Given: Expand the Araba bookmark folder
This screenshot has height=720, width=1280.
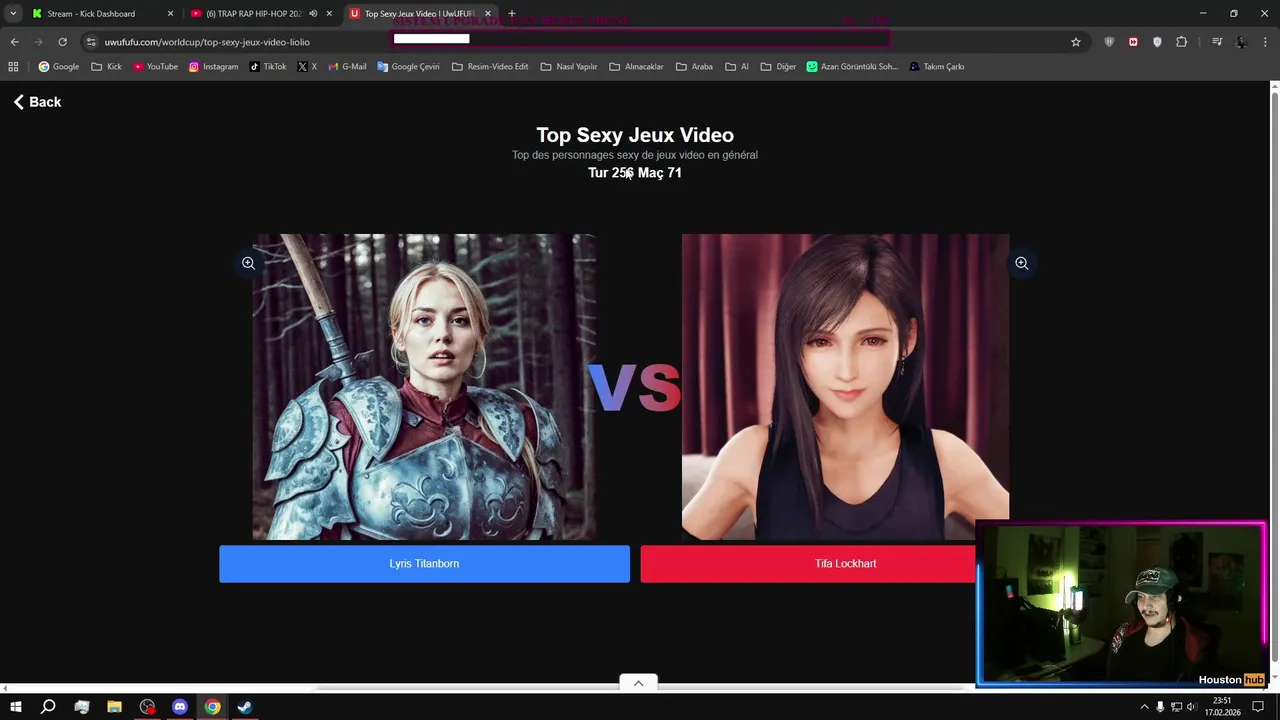Looking at the screenshot, I should point(694,67).
